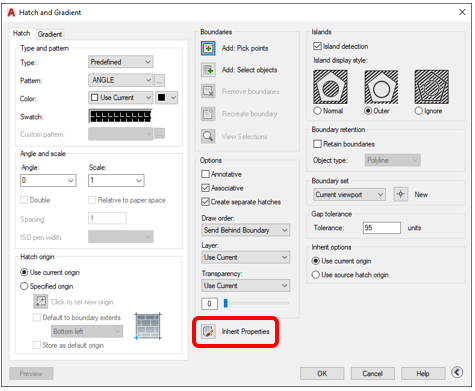The width and height of the screenshot is (475, 391).
Task: Open the Type dropdown showing Predefined
Action: (121, 62)
